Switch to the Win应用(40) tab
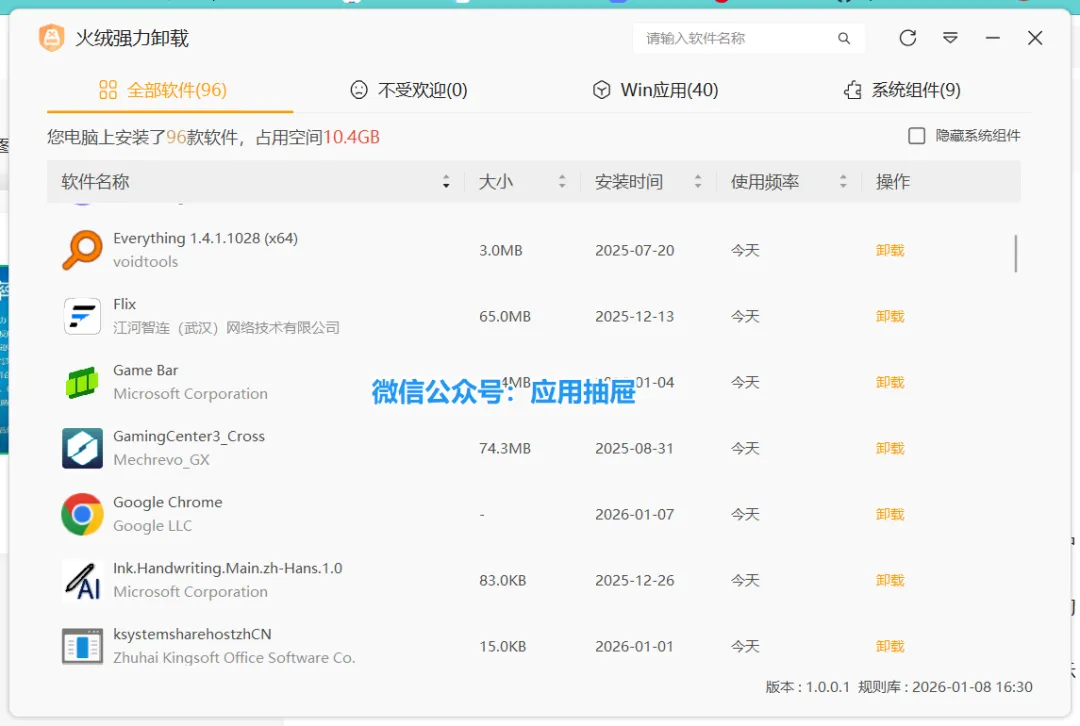Image resolution: width=1080 pixels, height=726 pixels. tap(656, 90)
